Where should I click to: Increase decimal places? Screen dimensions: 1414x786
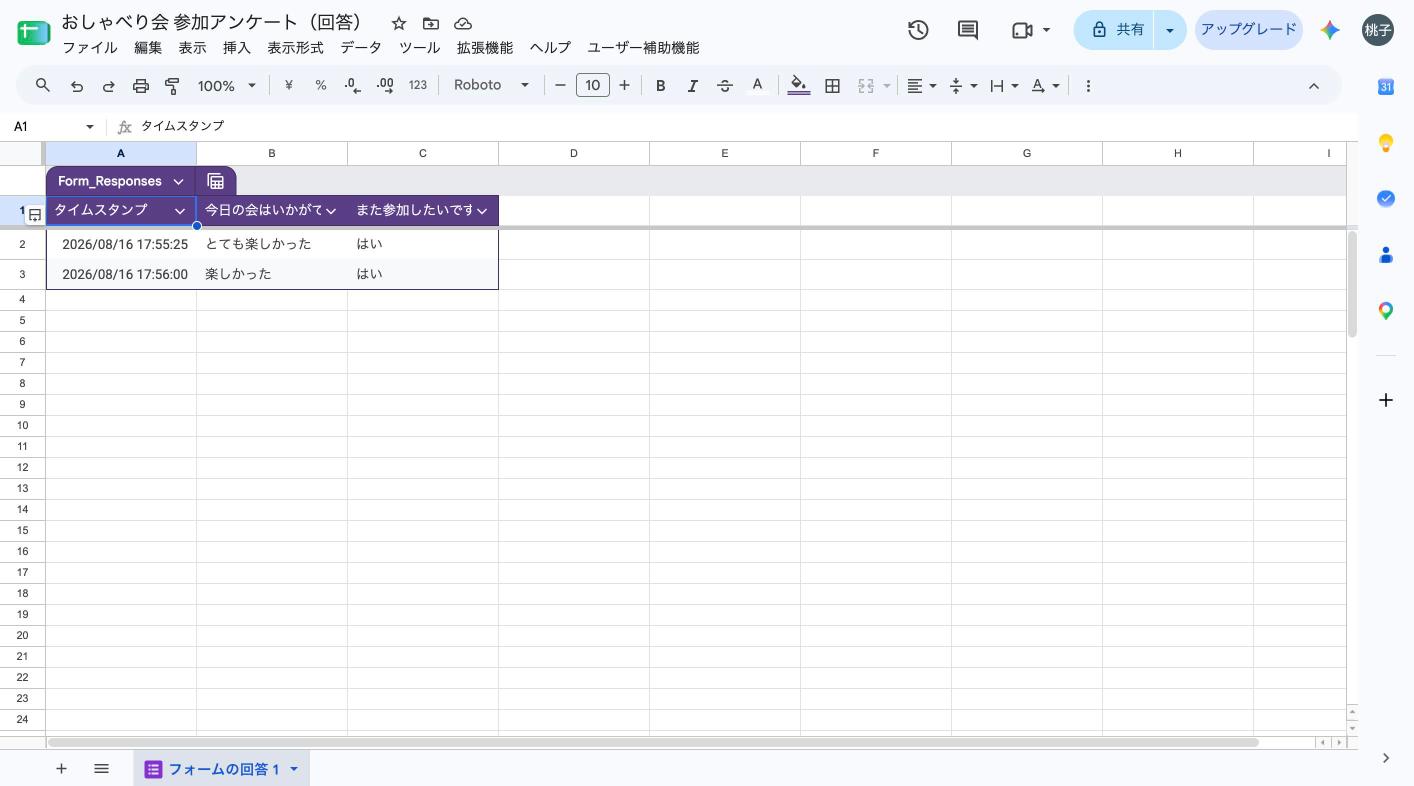click(x=385, y=86)
